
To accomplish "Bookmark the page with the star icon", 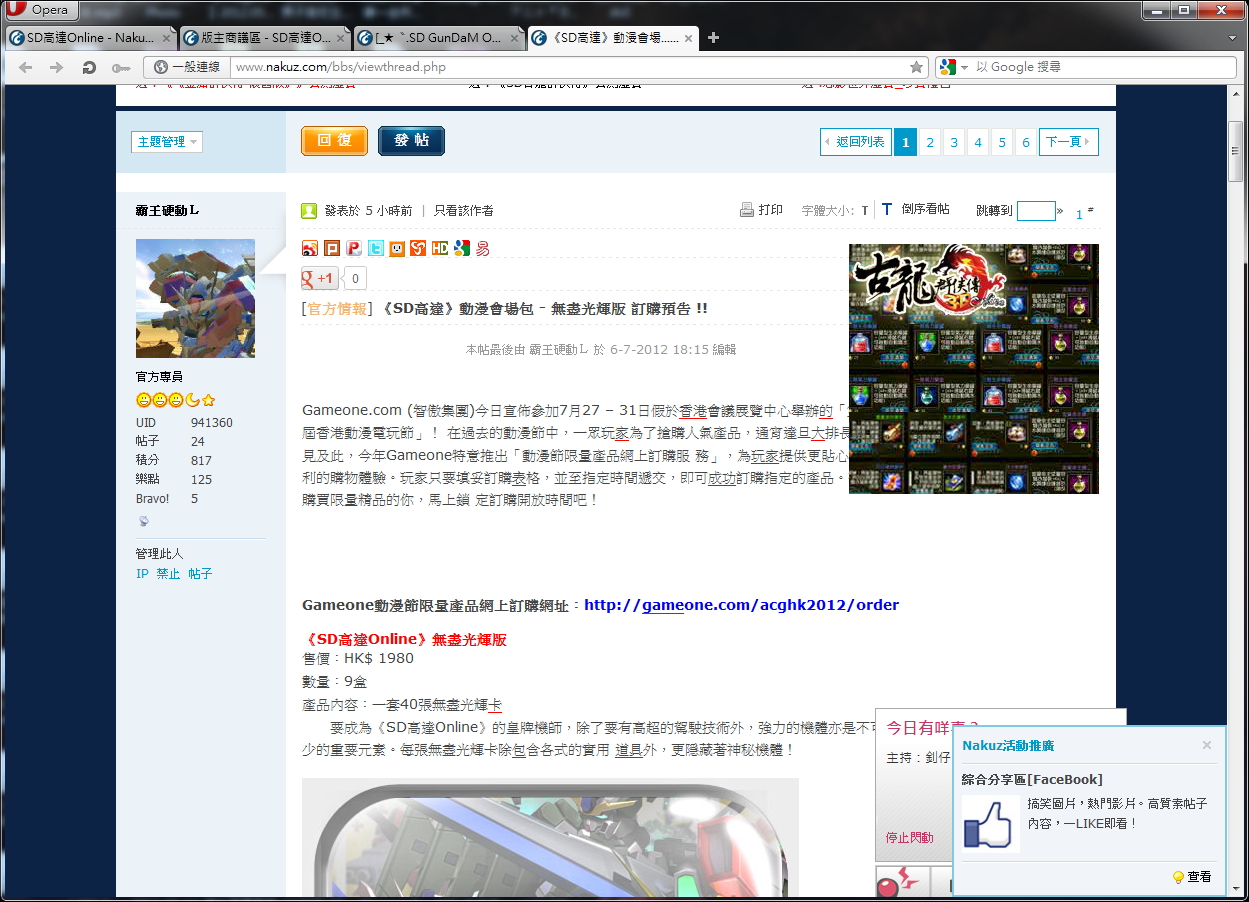I will point(916,67).
